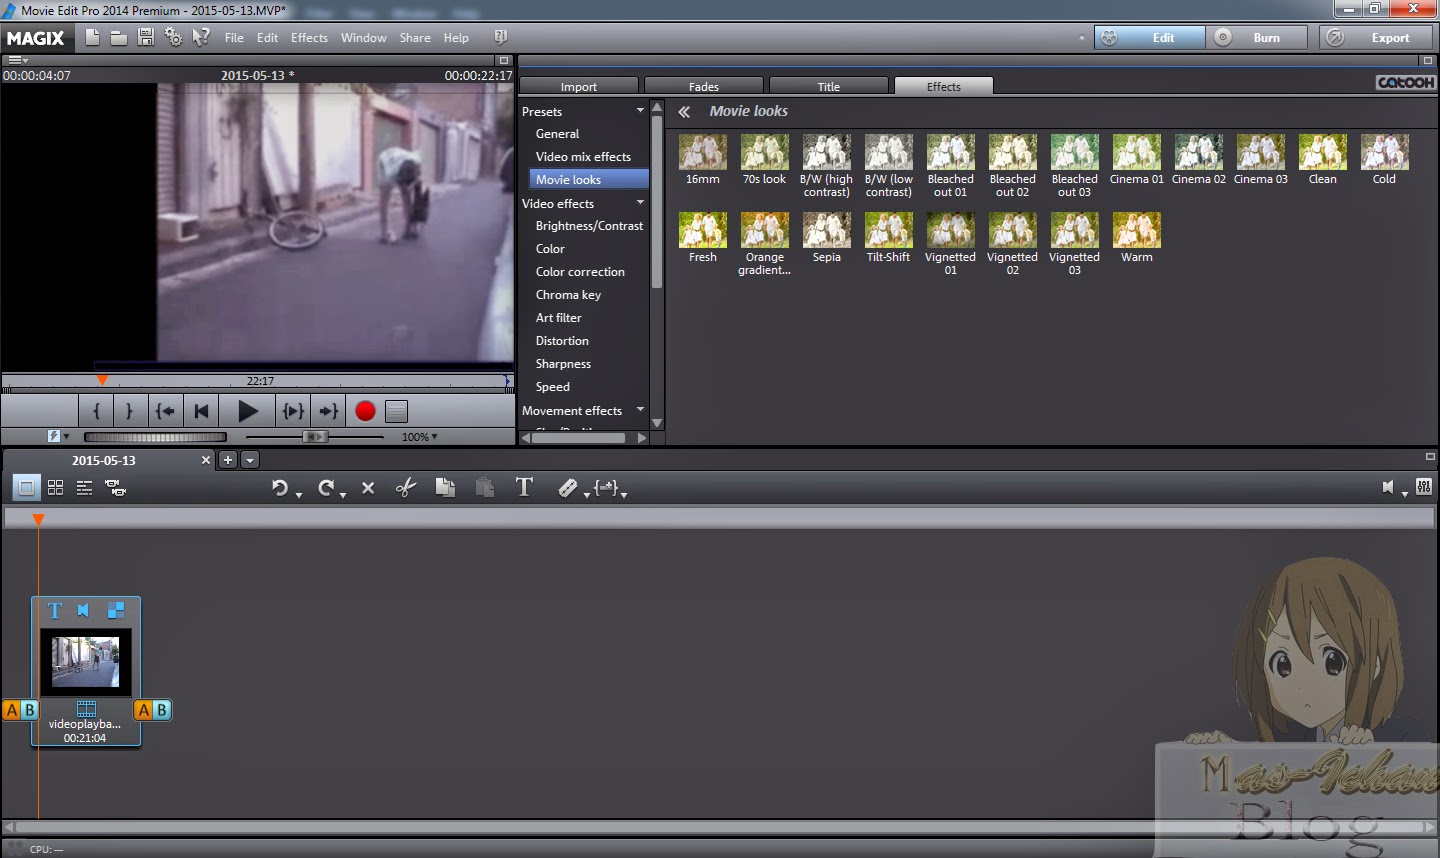Play the selected range only
1440x858 pixels.
coord(293,411)
